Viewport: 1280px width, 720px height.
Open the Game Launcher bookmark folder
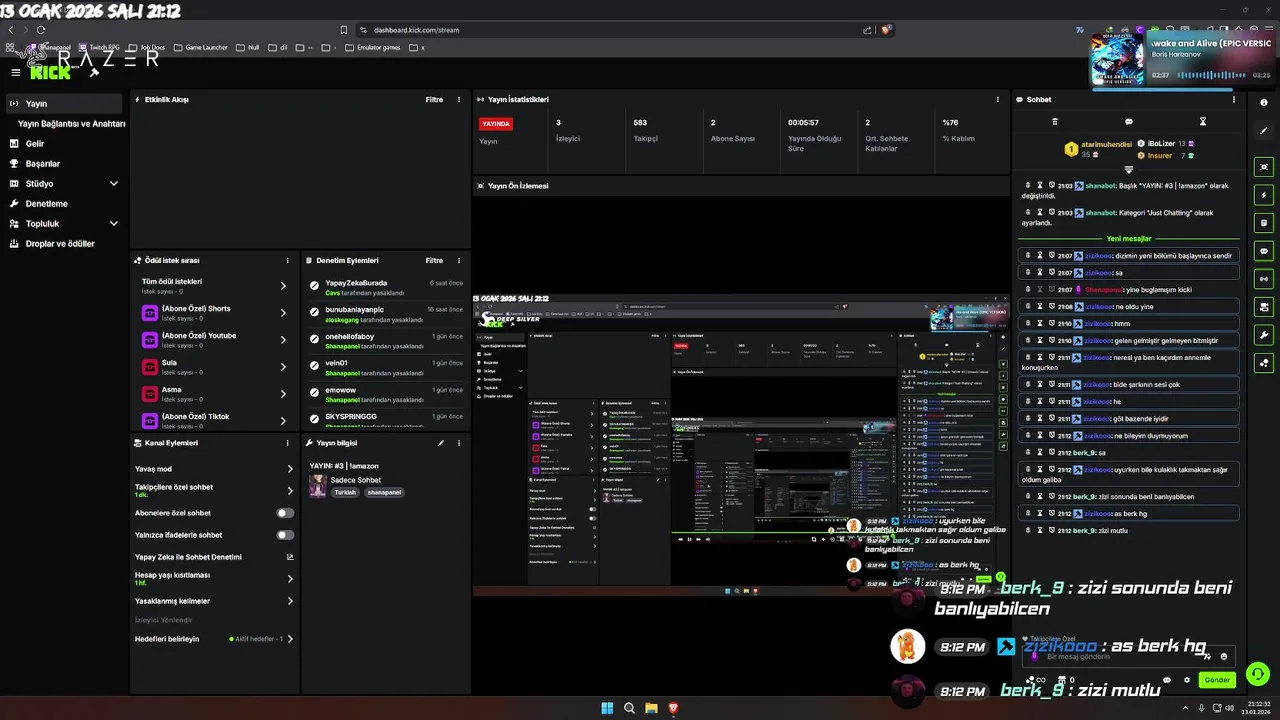click(x=200, y=47)
